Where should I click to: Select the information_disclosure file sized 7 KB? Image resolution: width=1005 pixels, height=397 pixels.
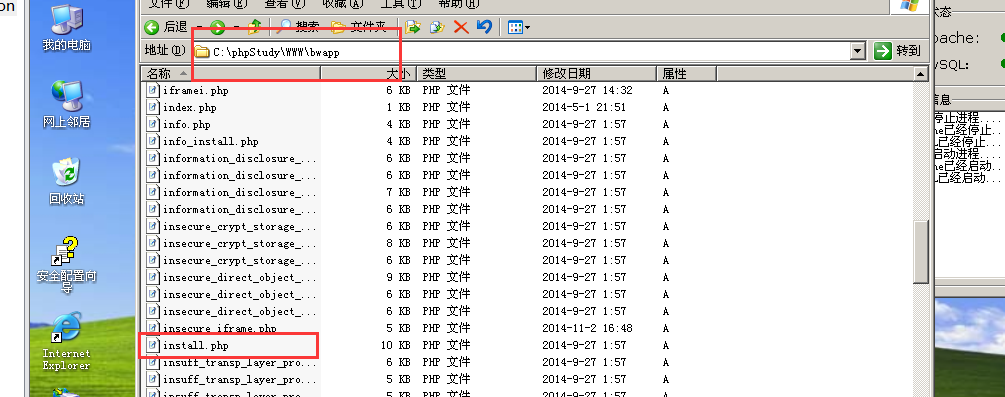[x=240, y=192]
